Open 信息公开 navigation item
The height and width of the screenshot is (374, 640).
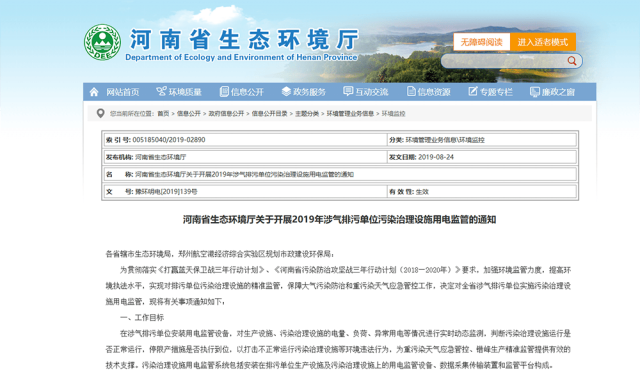click(247, 92)
